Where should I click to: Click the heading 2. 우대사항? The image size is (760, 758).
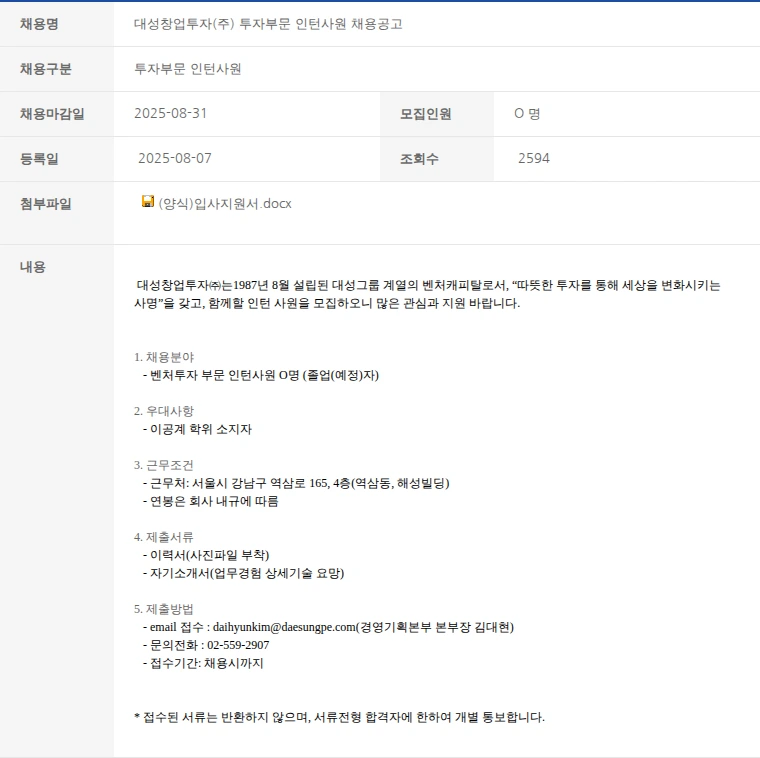click(x=164, y=411)
